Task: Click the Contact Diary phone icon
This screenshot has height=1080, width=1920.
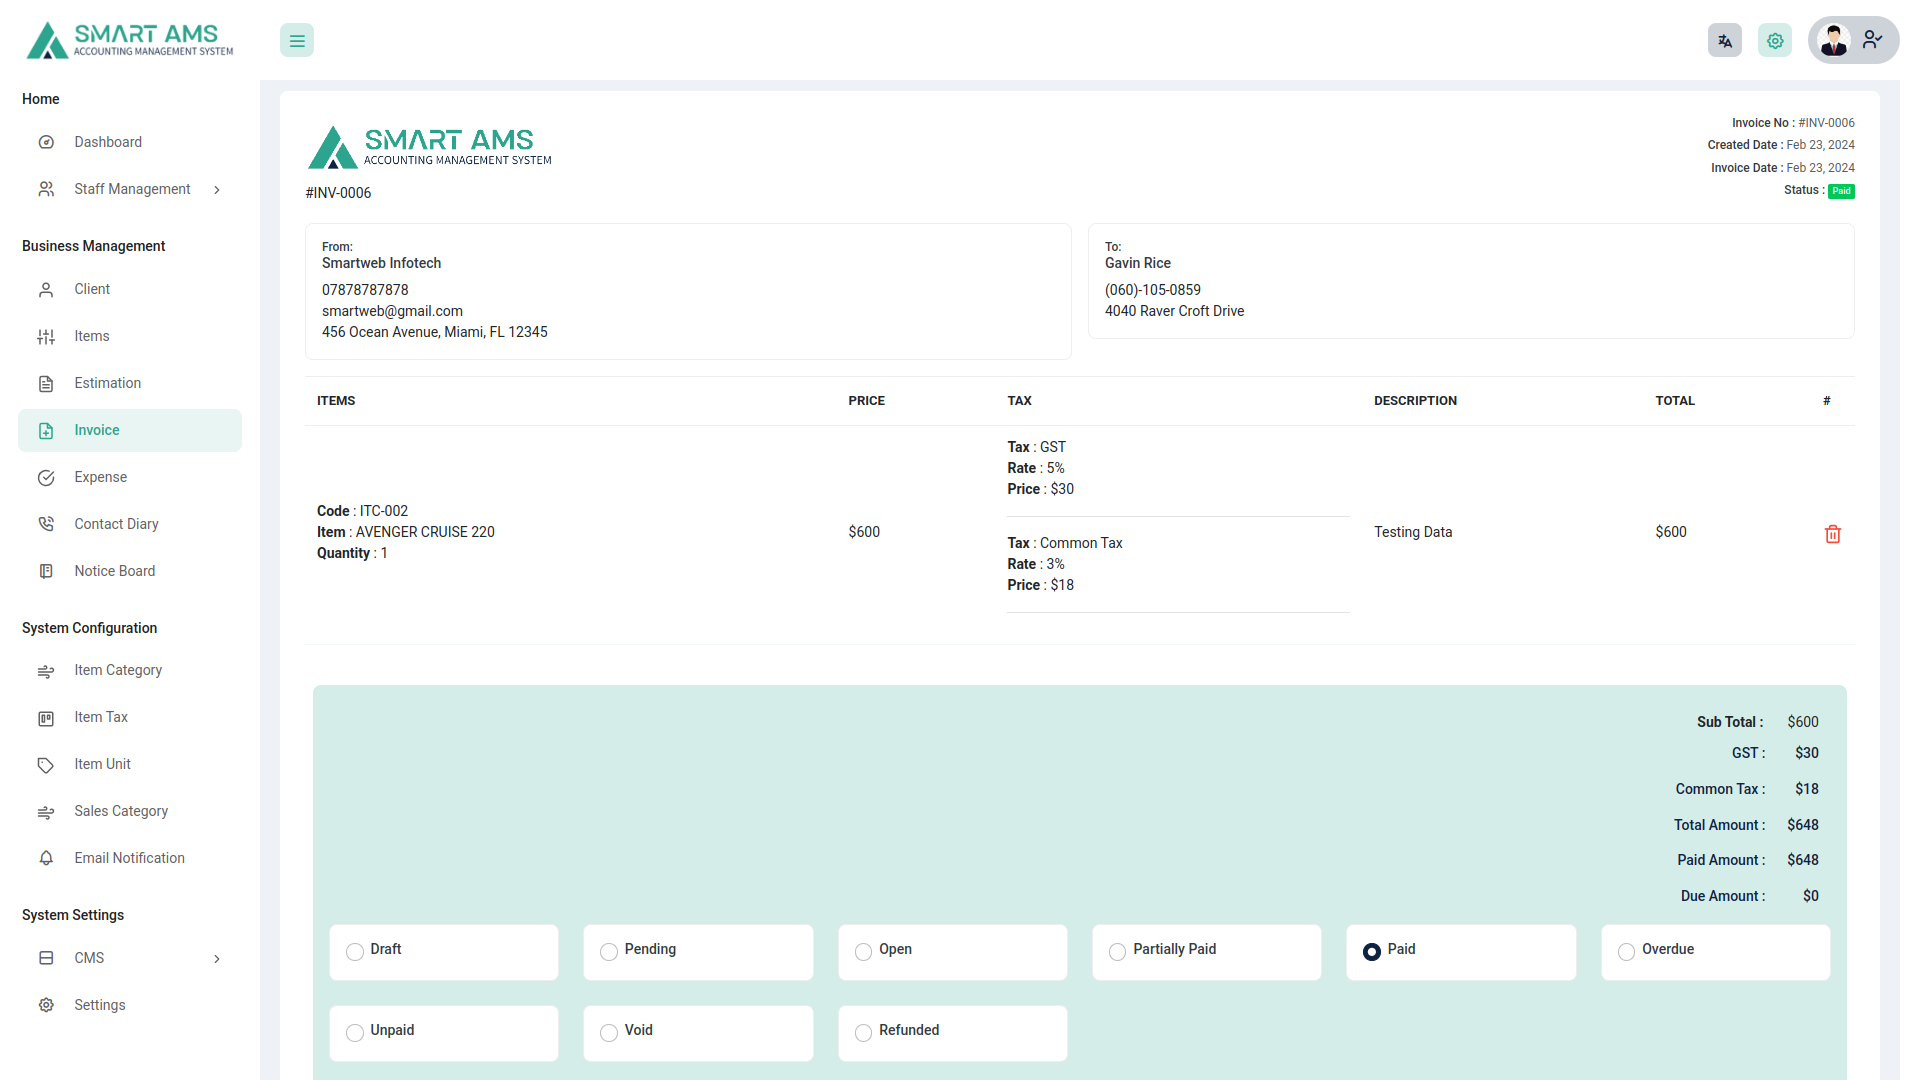Action: (x=46, y=523)
